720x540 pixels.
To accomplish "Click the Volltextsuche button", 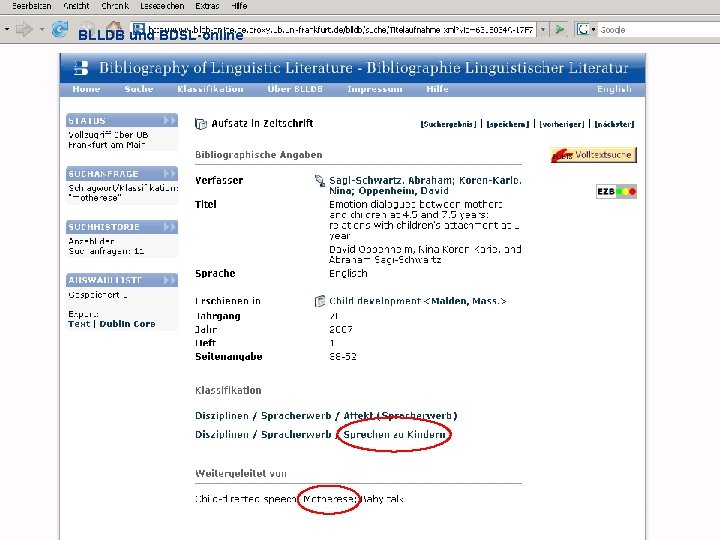I will pyautogui.click(x=593, y=155).
